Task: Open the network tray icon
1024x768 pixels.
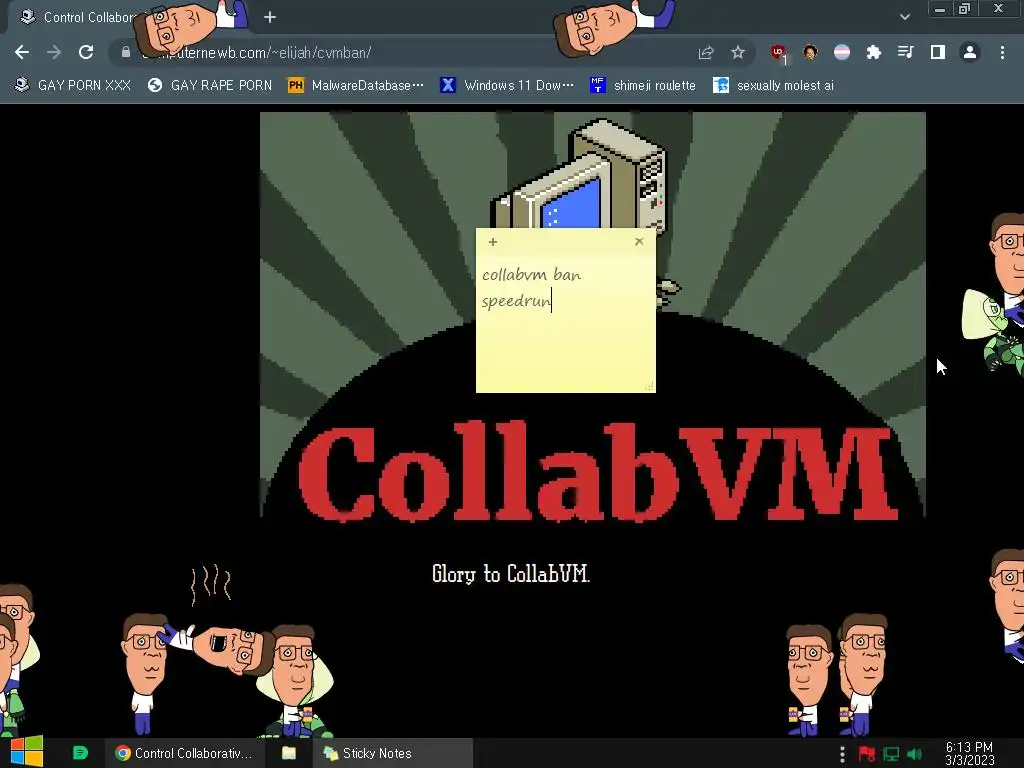Action: pos(891,754)
